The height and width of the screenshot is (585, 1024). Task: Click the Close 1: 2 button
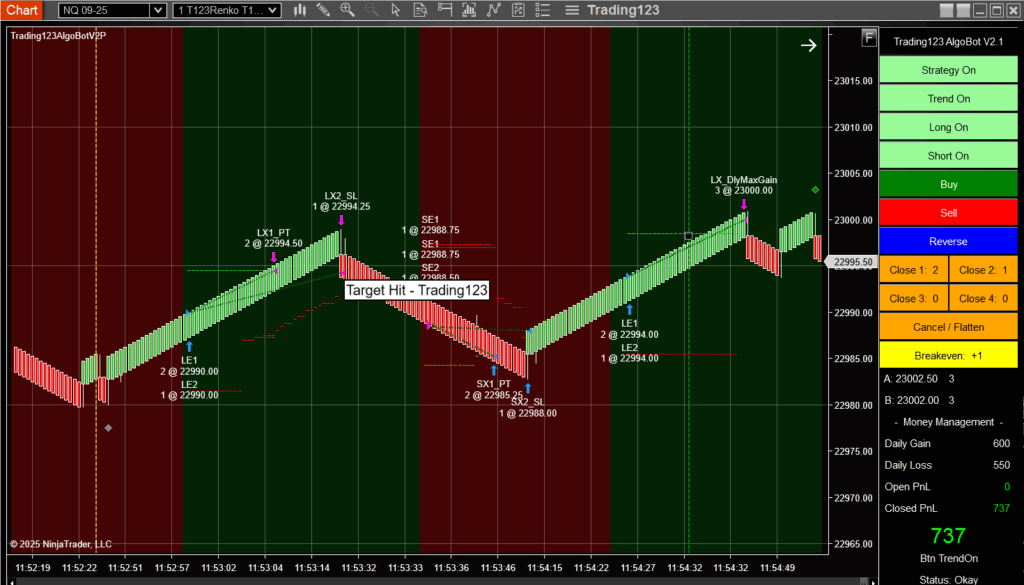click(x=914, y=270)
